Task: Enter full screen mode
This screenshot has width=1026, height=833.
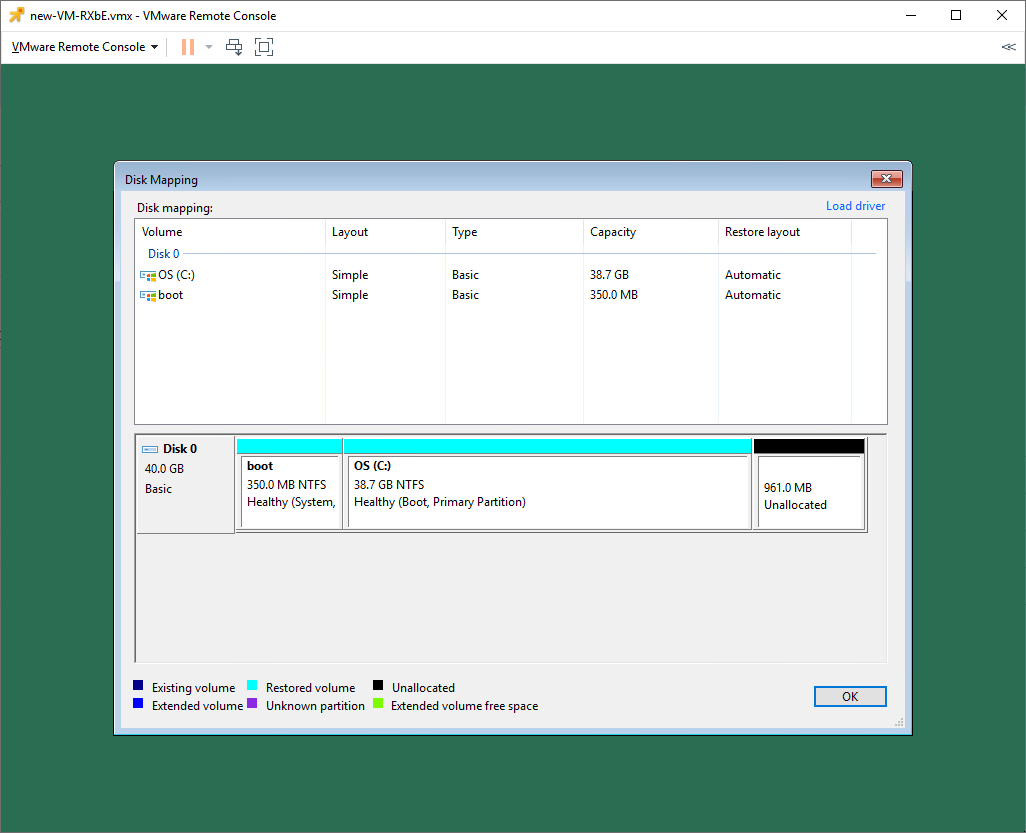Action: (x=264, y=47)
